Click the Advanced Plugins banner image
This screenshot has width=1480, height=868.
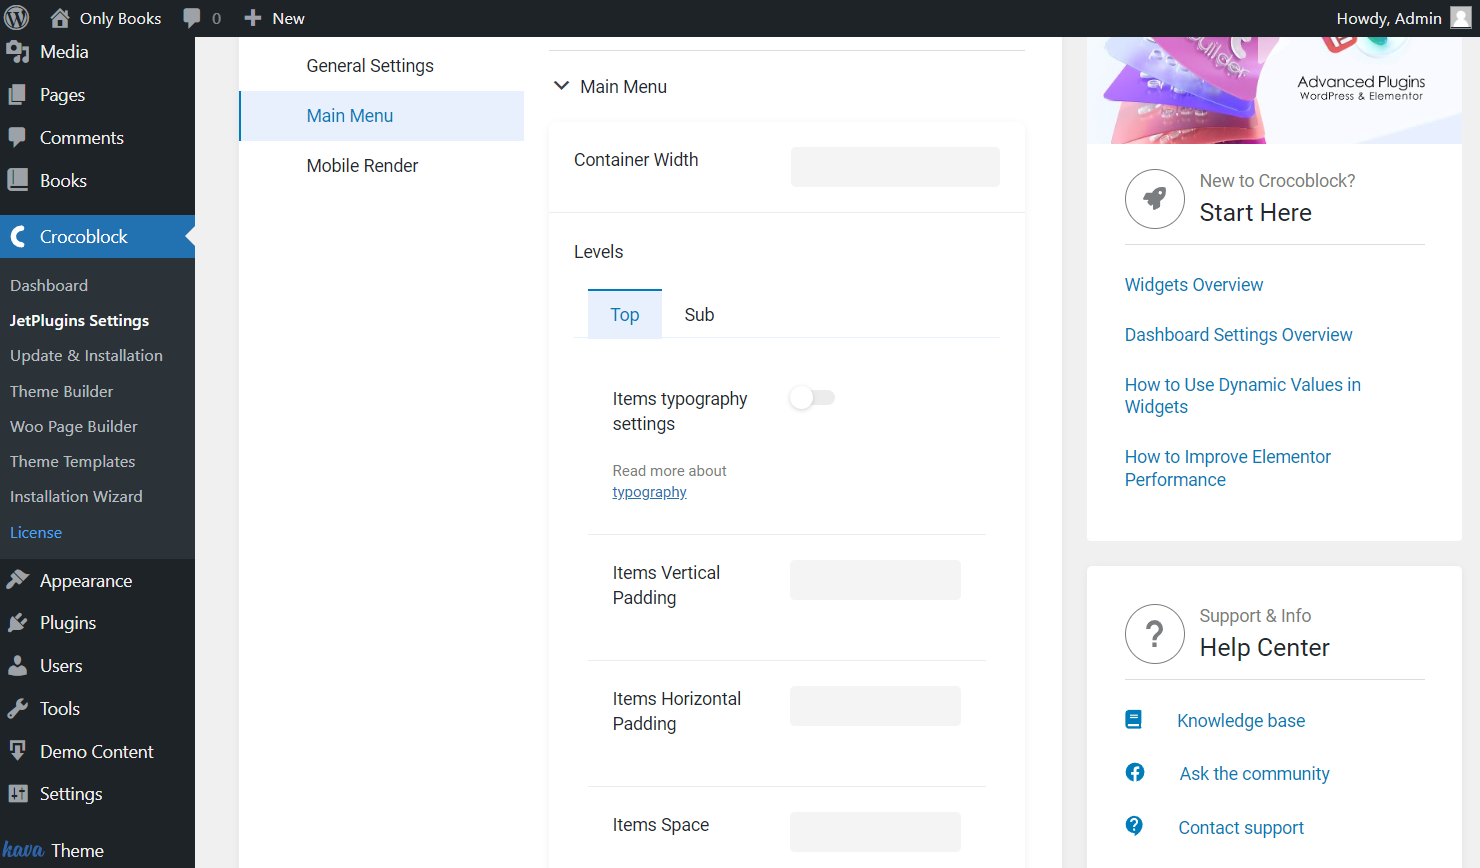click(1274, 90)
